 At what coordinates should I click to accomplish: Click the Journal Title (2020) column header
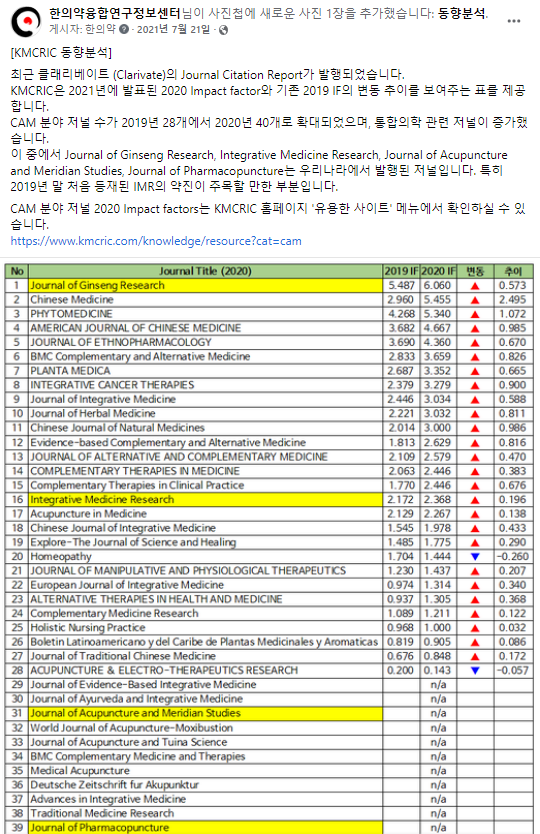(205, 271)
